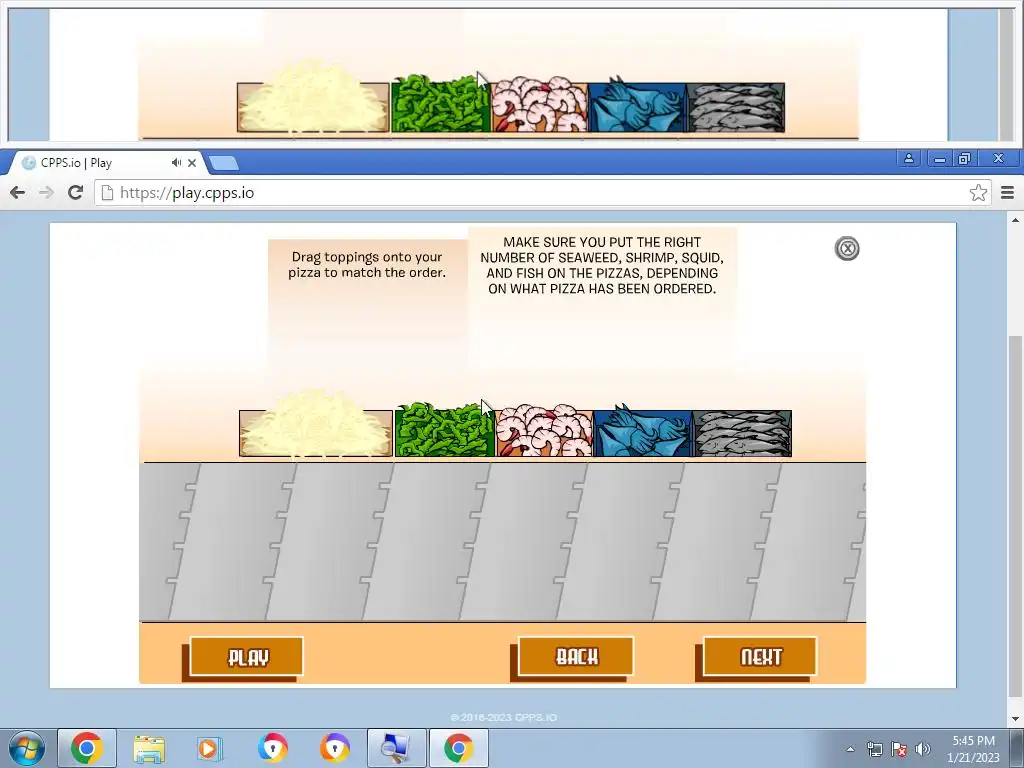1024x768 pixels.
Task: Click the scroll down arrow of front window
Action: coord(1016,719)
